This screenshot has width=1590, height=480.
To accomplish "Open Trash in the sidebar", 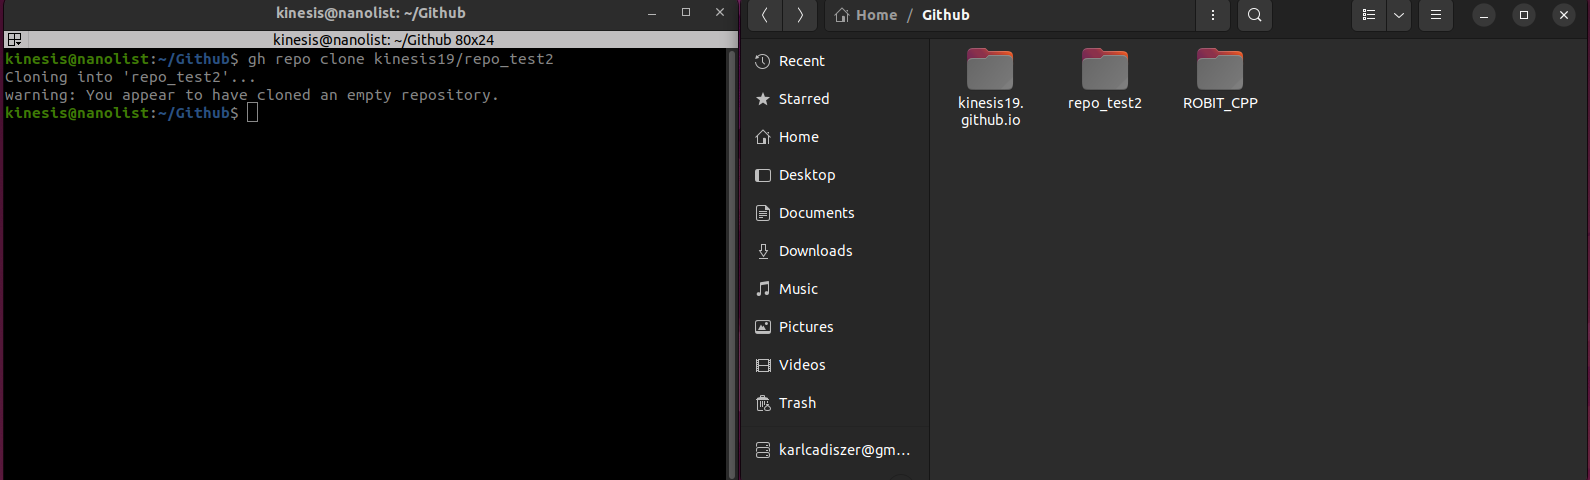I will pyautogui.click(x=835, y=403).
